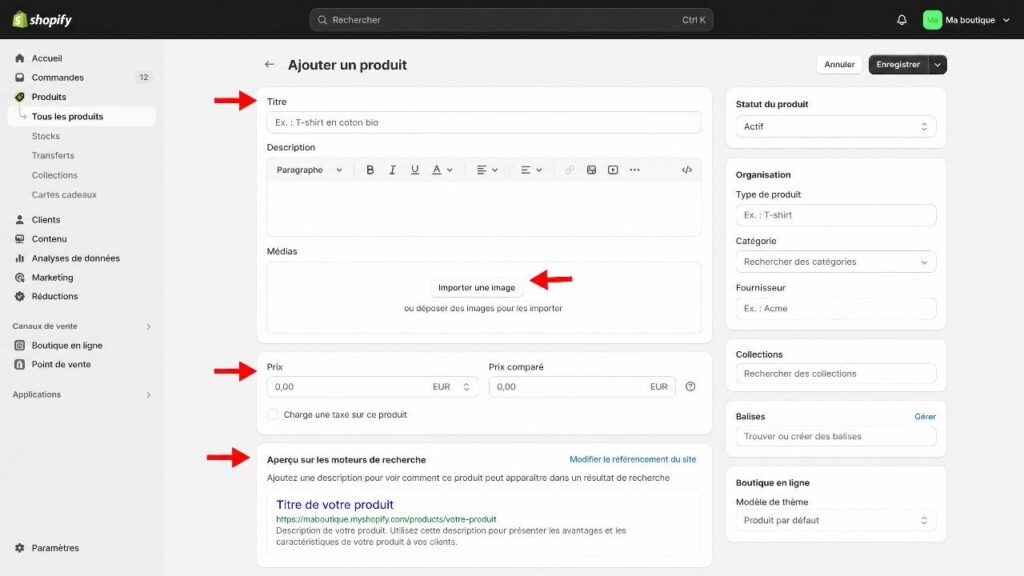Screen dimensions: 1024x576
Task: Open Collections in the sidebar
Action: 54,175
